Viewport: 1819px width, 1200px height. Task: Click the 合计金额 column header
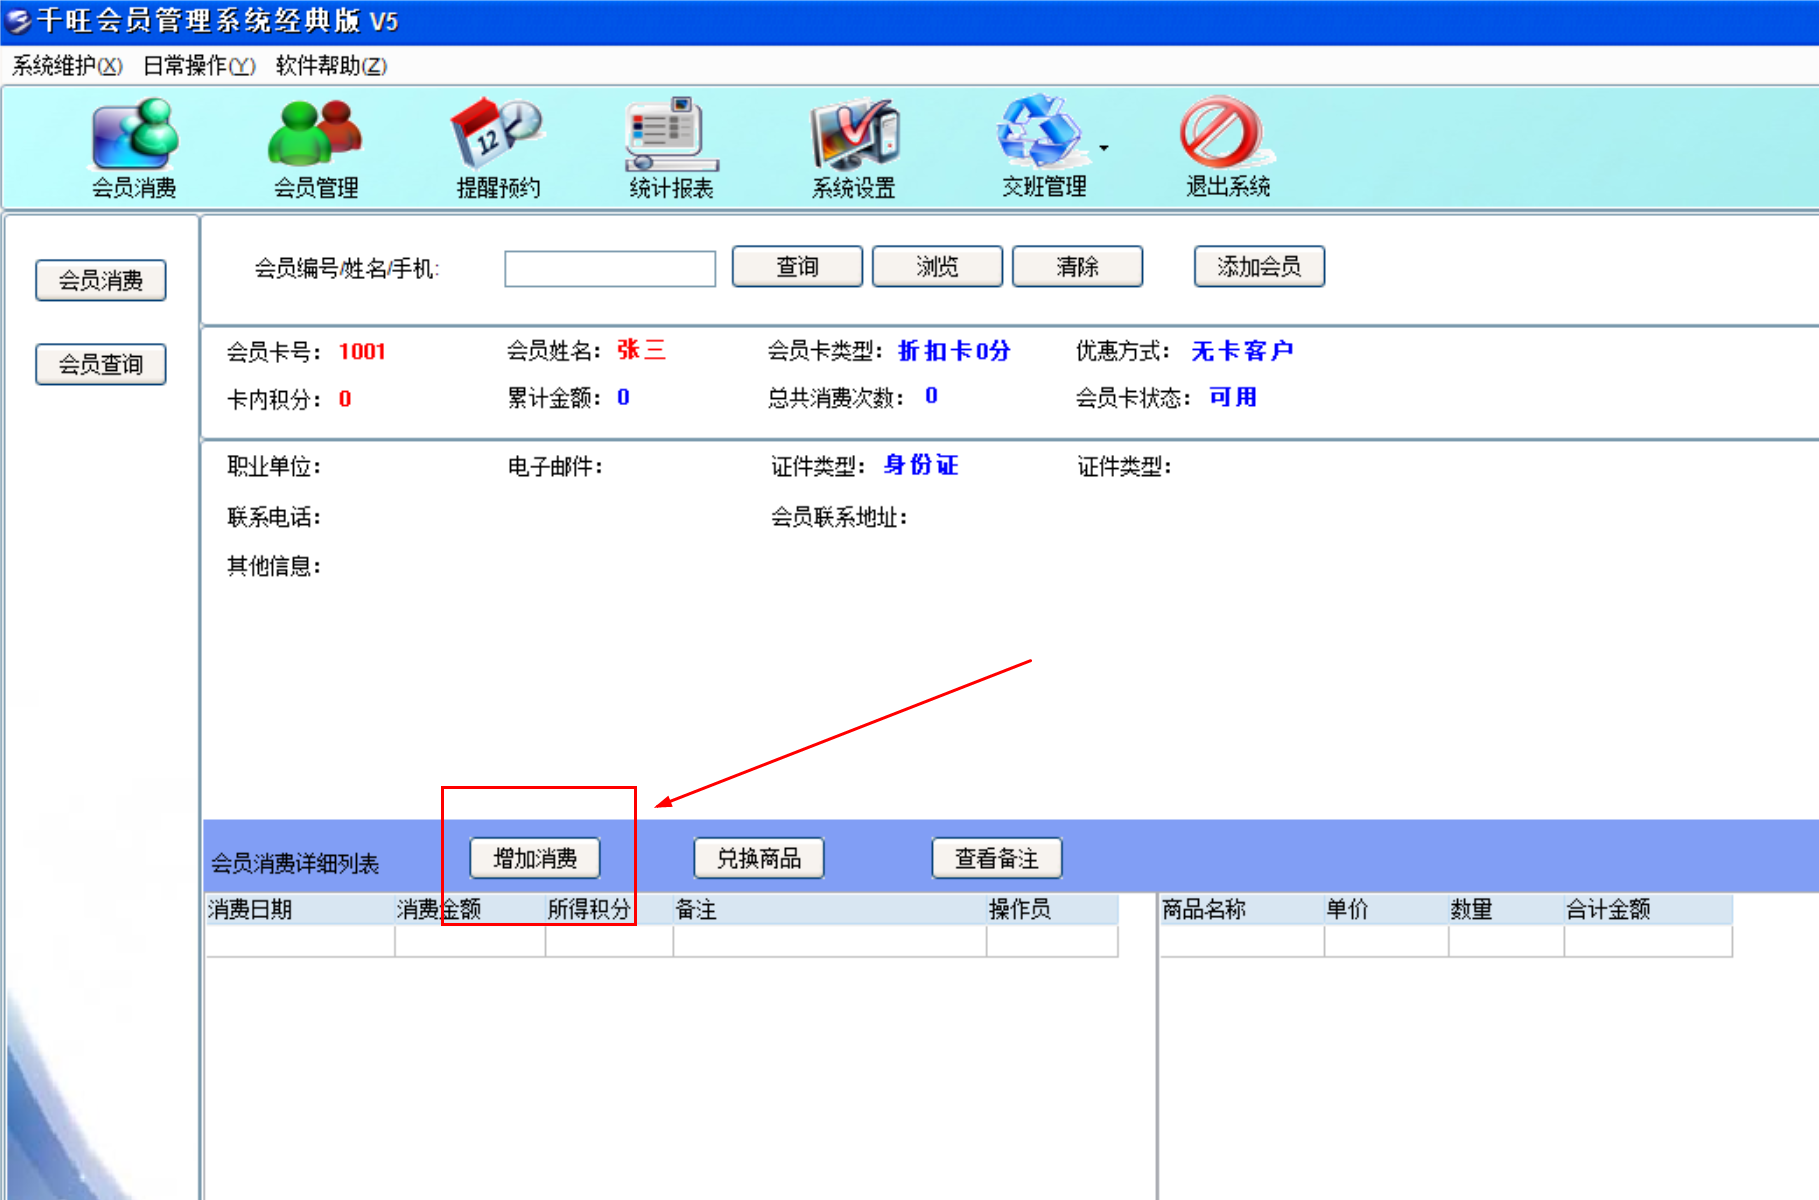(1648, 909)
